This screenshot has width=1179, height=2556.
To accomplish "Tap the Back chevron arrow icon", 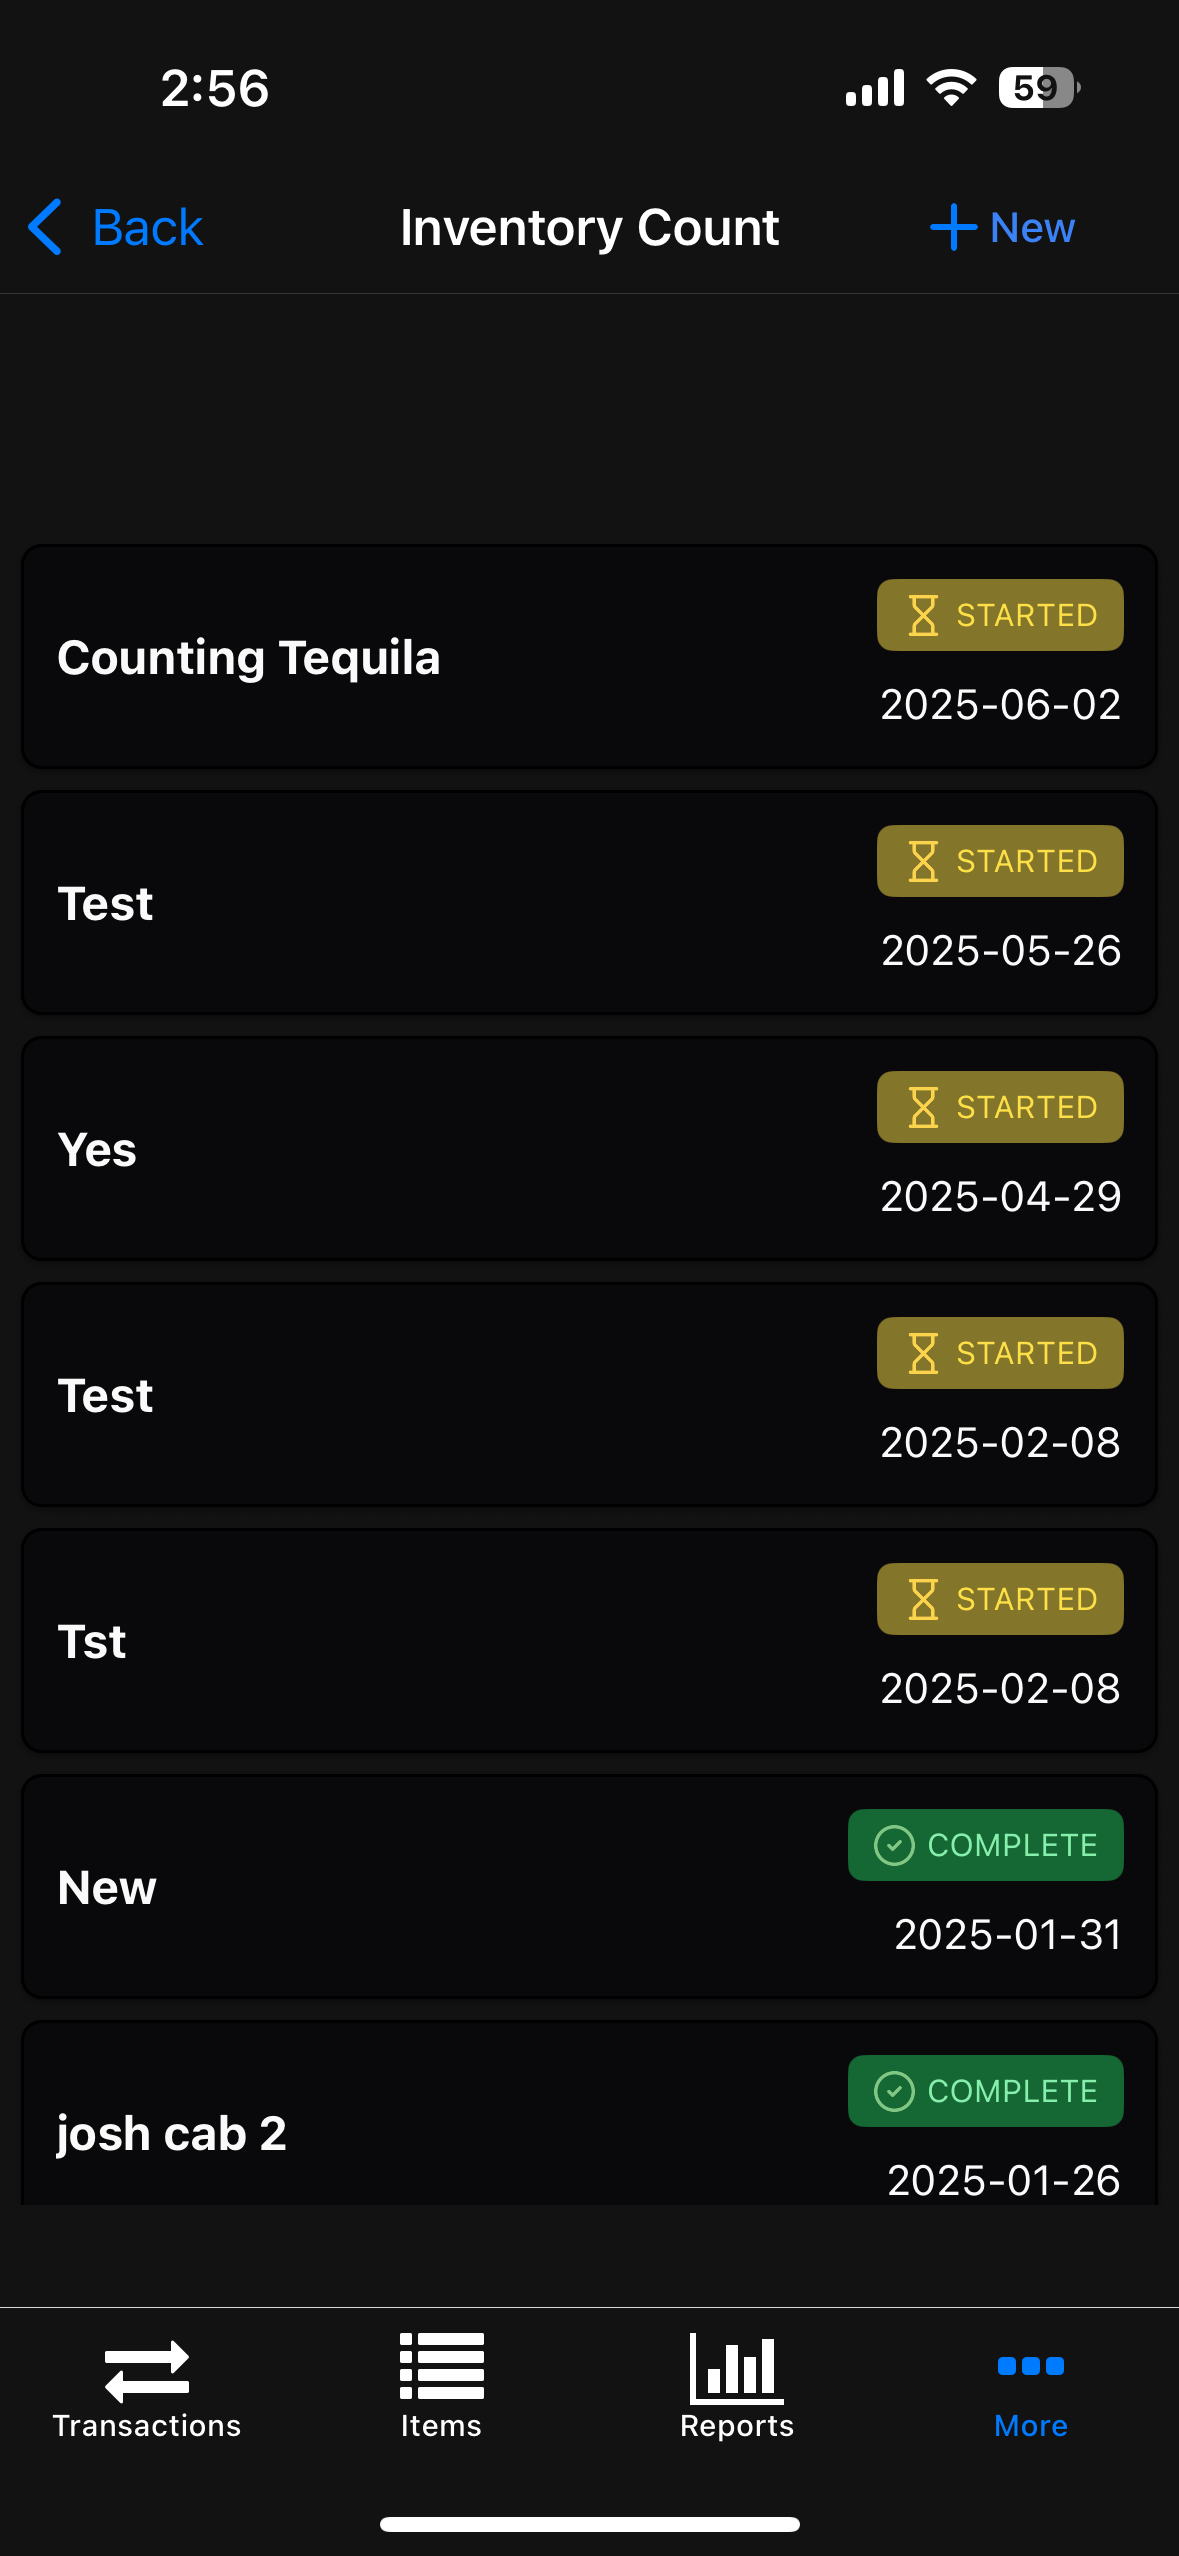I will pyautogui.click(x=46, y=227).
